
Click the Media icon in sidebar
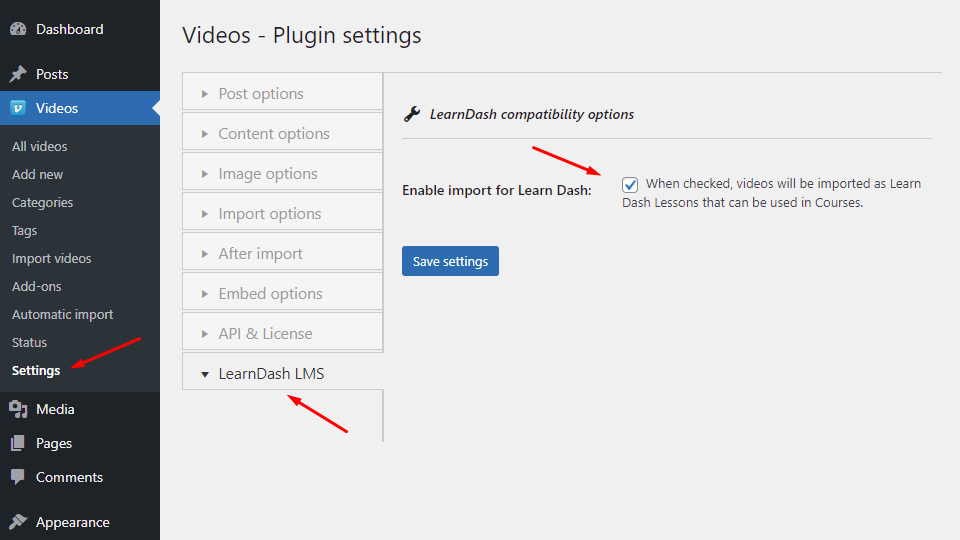[x=18, y=409]
